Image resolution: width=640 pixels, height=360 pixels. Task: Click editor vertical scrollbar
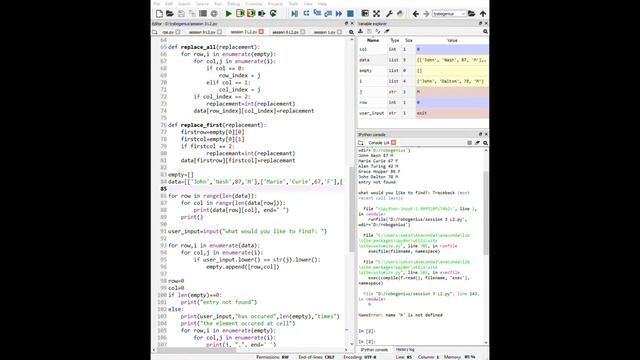352,208
